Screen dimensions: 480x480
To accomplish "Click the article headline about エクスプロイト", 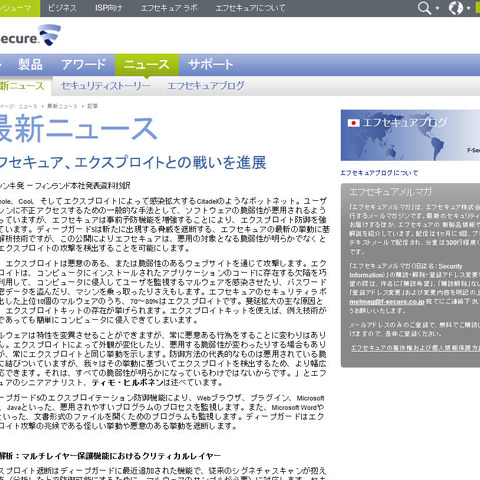I will tap(133, 163).
